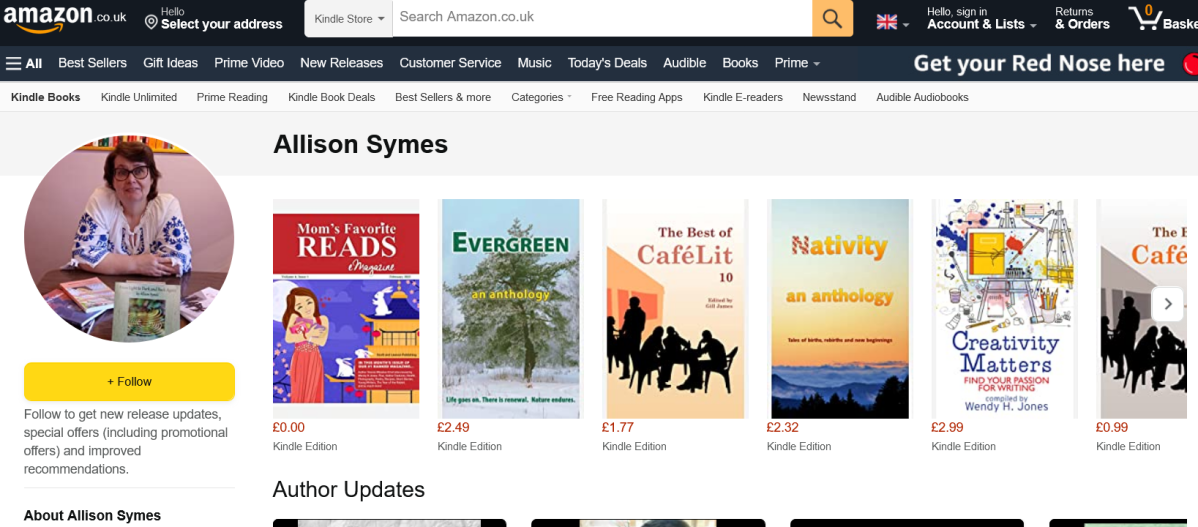
Task: Type in the Search Amazon.co.uk field
Action: coord(601,17)
